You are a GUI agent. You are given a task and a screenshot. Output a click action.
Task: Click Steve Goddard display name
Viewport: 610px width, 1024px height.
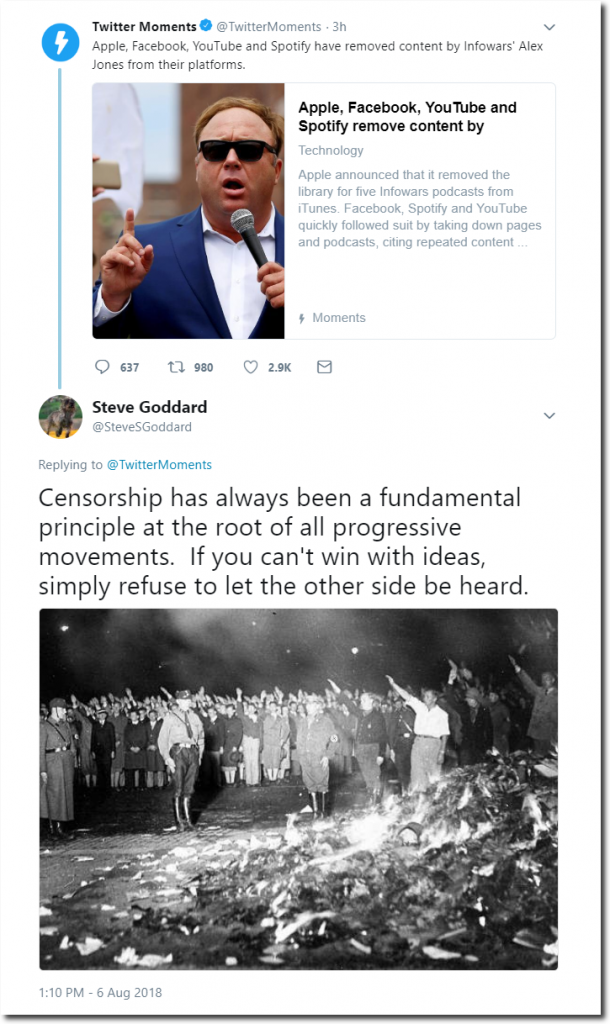pos(150,407)
